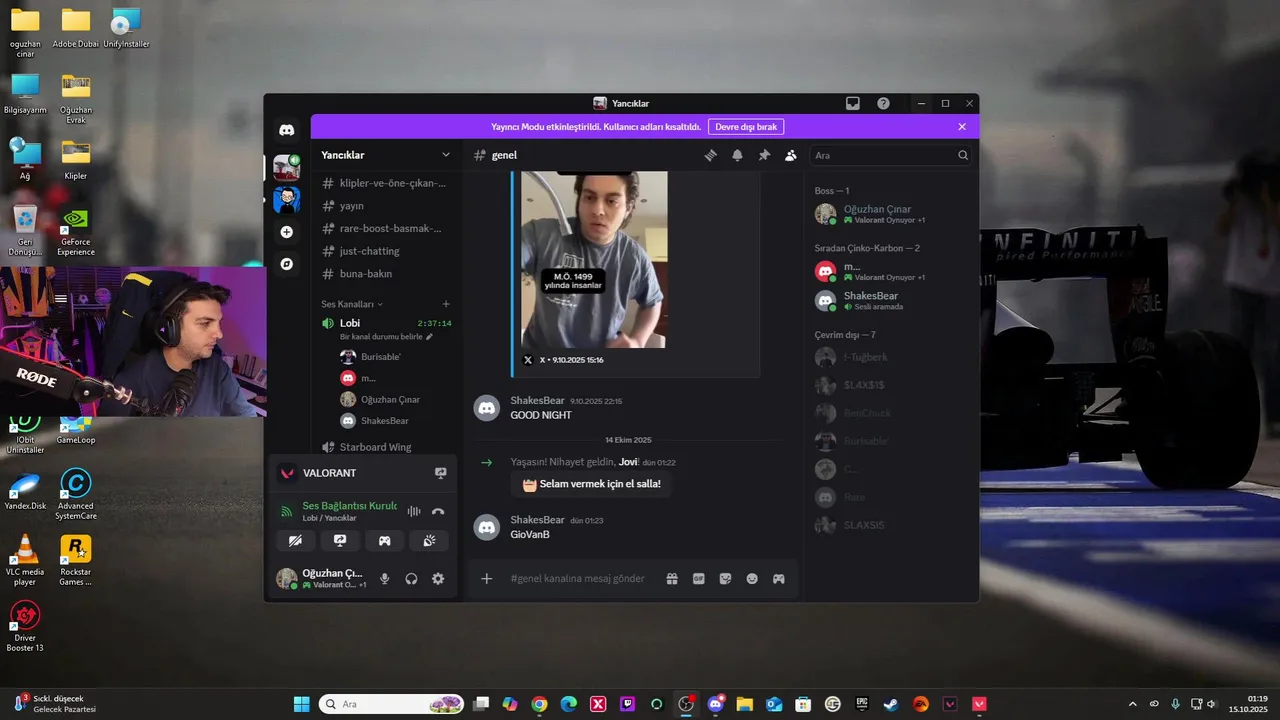Open Oğuzhan Çınar profile in user panel

tap(321, 578)
